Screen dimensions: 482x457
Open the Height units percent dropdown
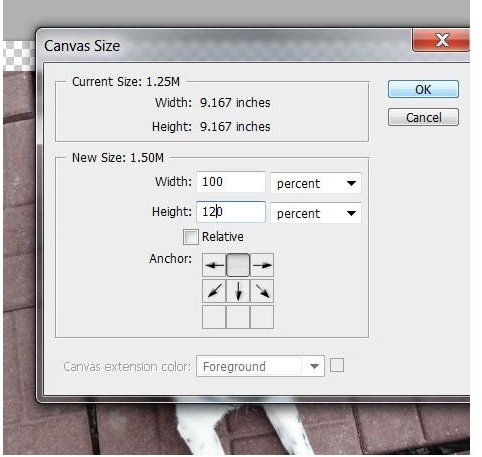pyautogui.click(x=316, y=213)
